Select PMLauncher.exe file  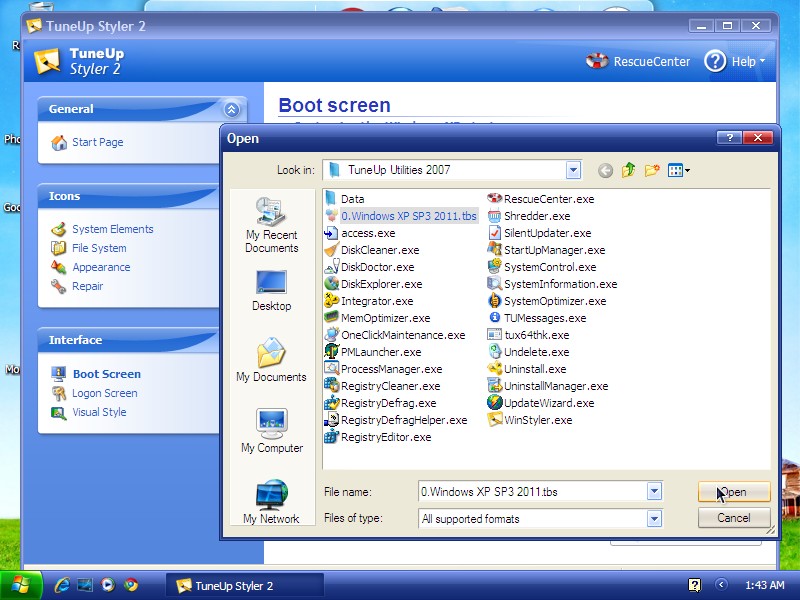(373, 352)
